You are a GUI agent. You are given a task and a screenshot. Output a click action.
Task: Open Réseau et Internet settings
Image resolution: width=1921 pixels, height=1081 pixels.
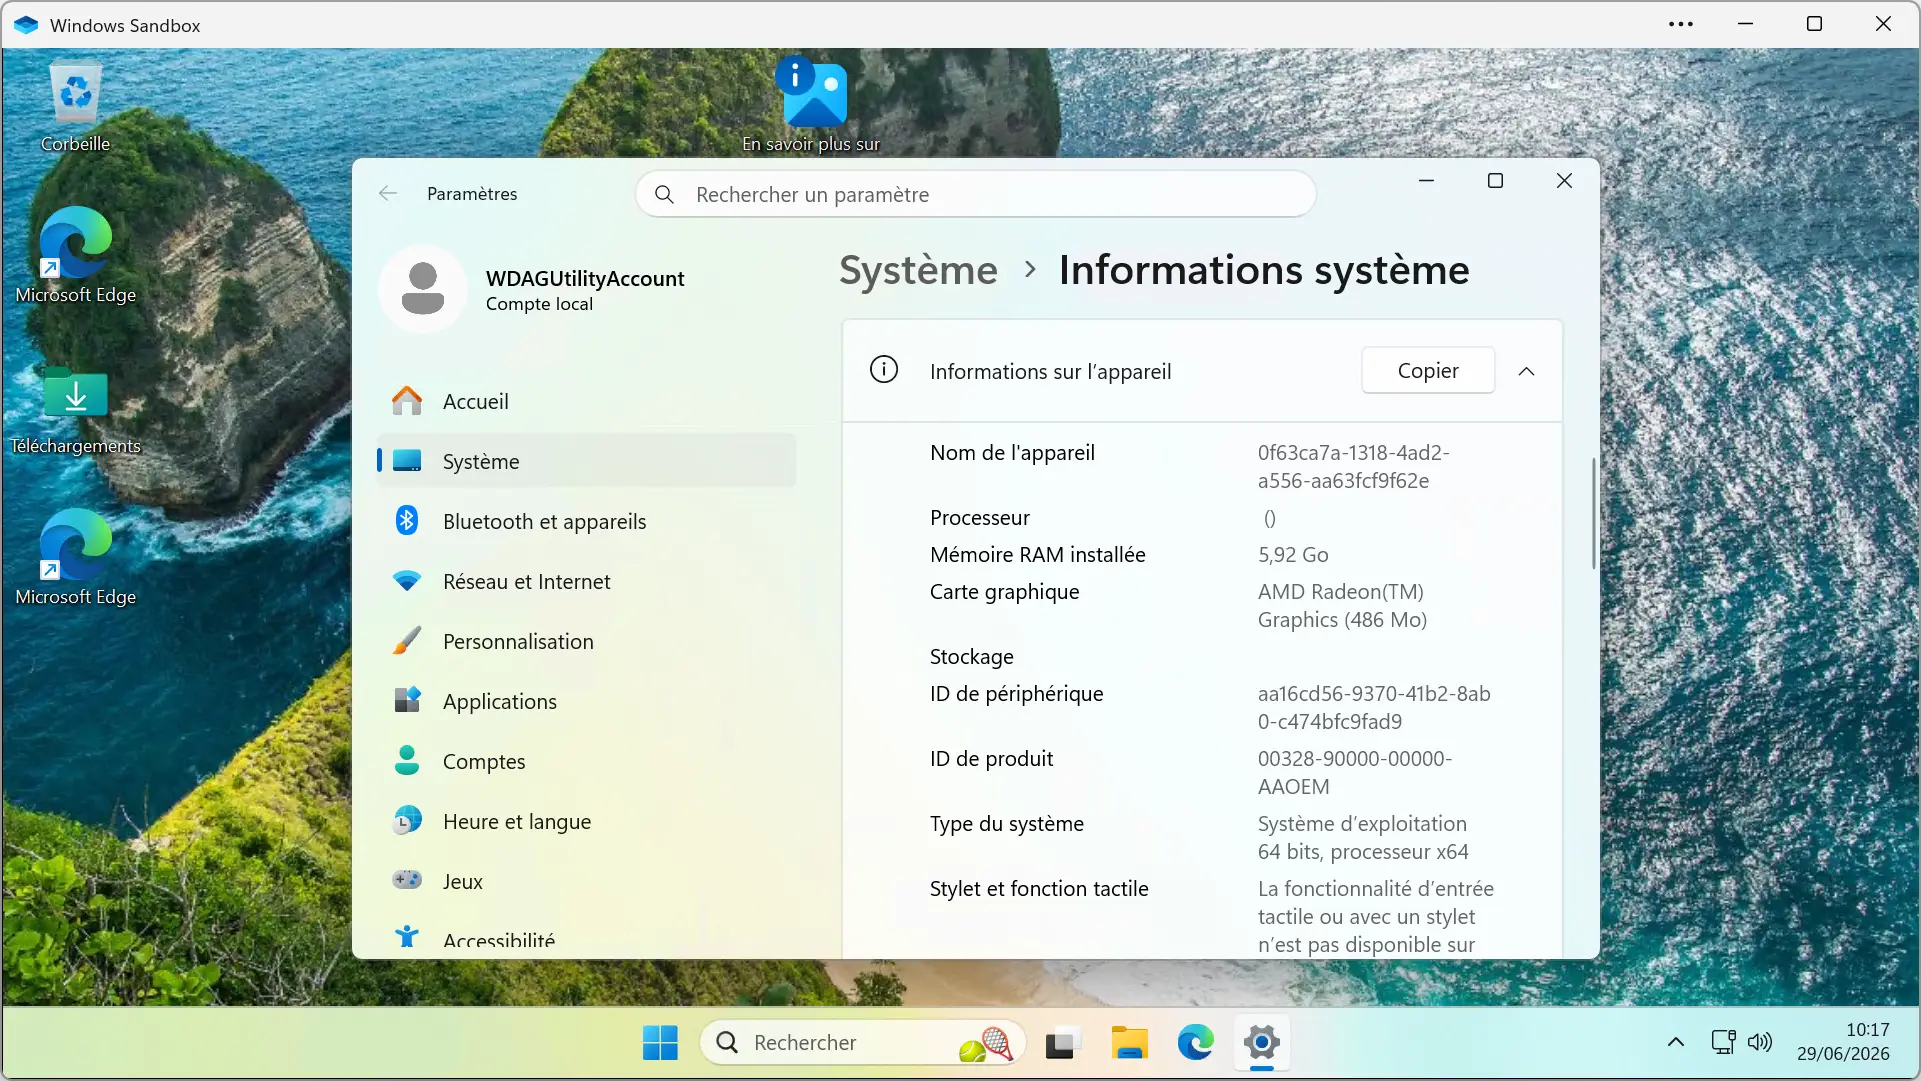tap(587, 581)
